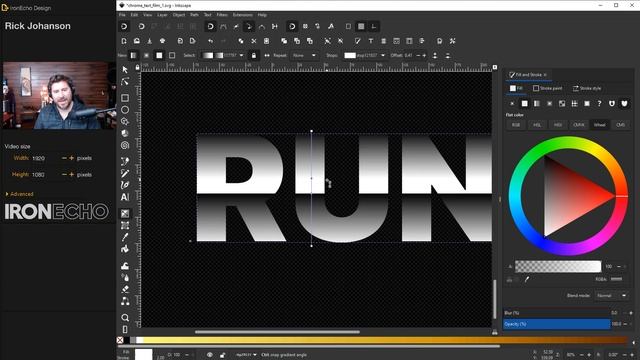Toggle current layer lock in status bar

222,355
